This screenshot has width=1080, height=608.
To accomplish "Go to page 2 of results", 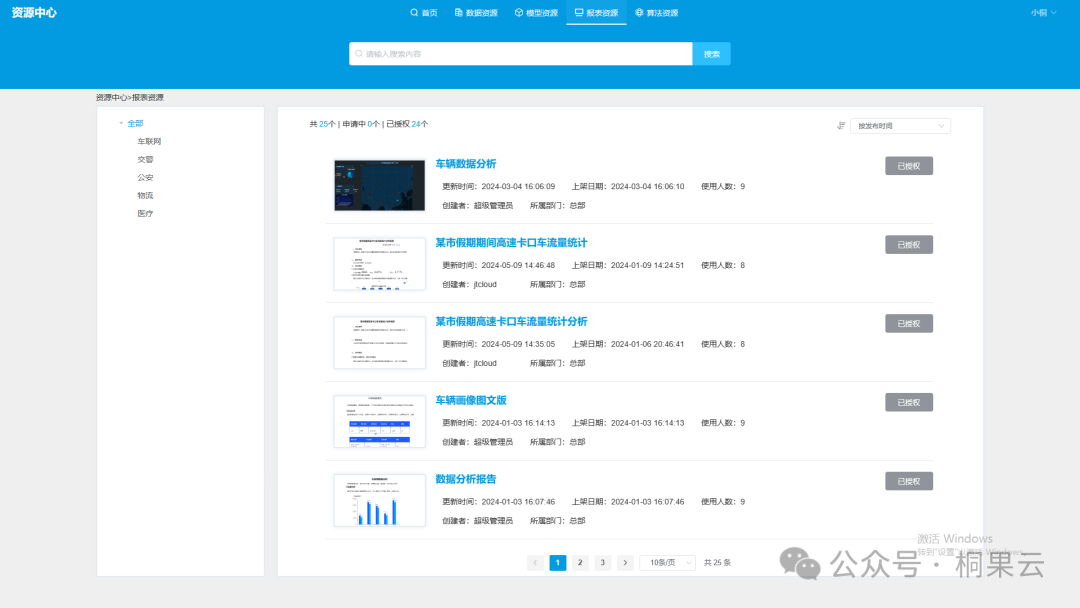I will pyautogui.click(x=580, y=563).
